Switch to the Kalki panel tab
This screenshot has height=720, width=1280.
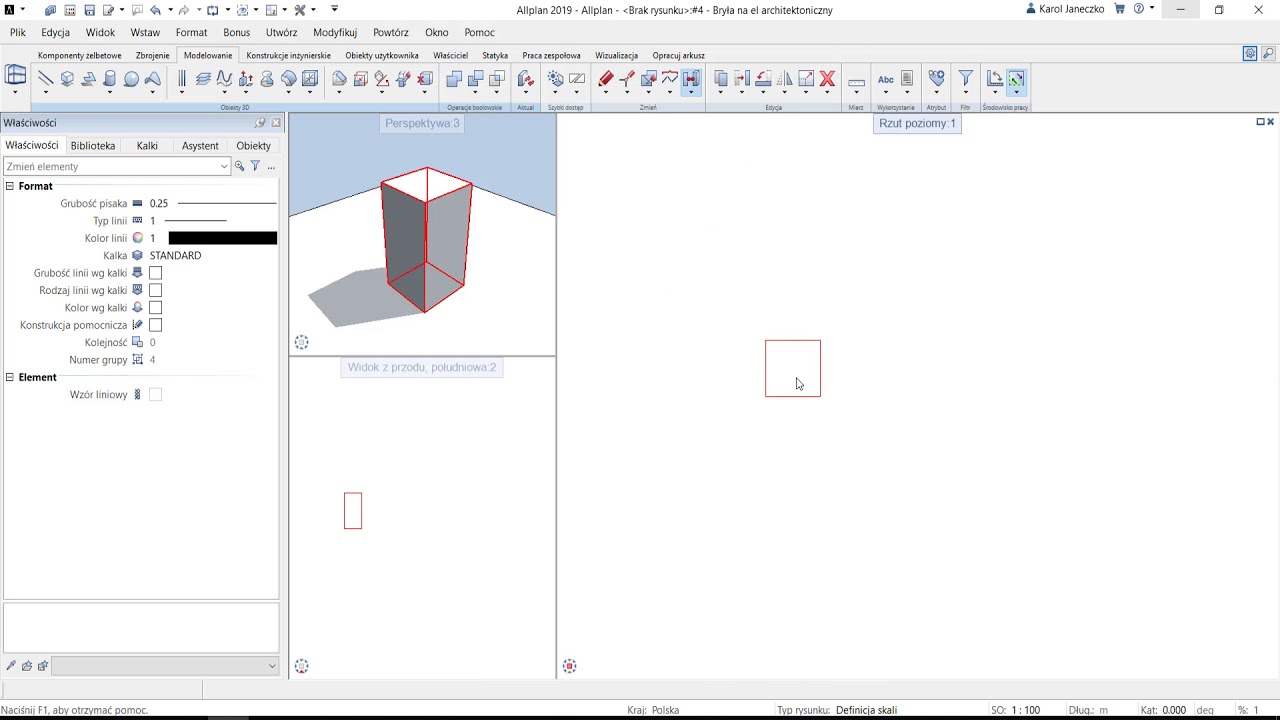coord(147,145)
